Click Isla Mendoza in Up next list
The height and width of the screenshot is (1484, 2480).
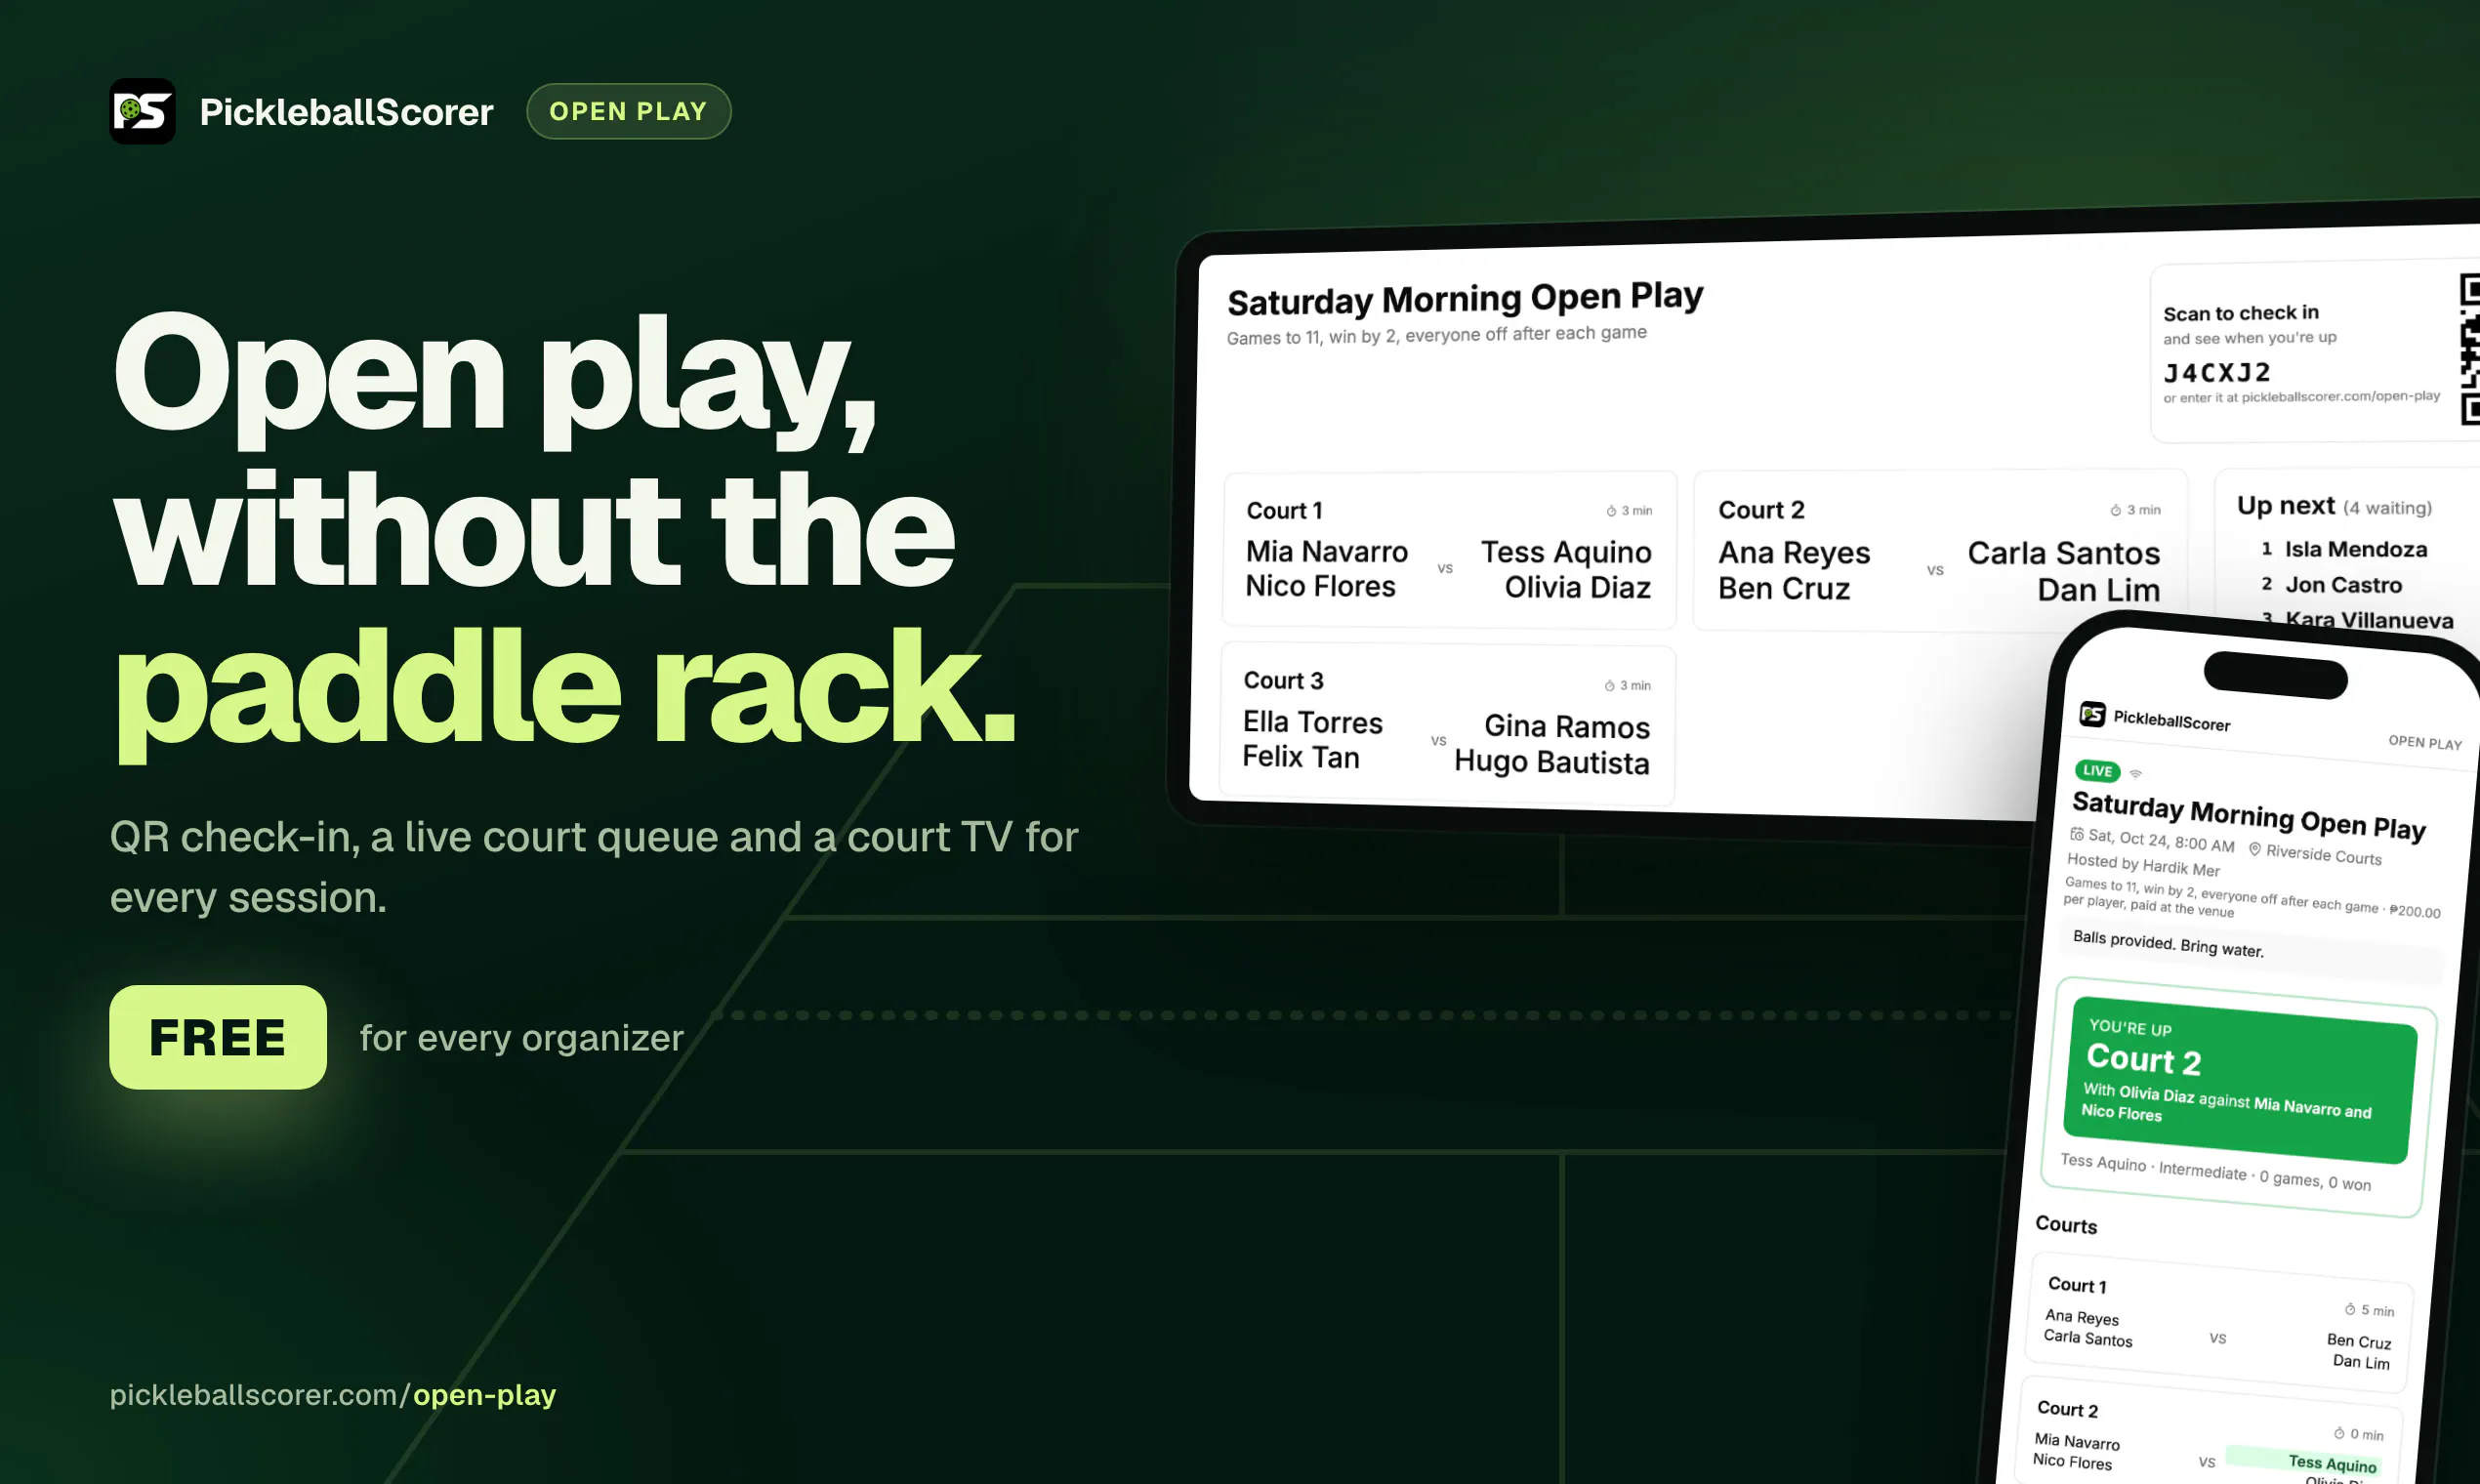point(2355,549)
